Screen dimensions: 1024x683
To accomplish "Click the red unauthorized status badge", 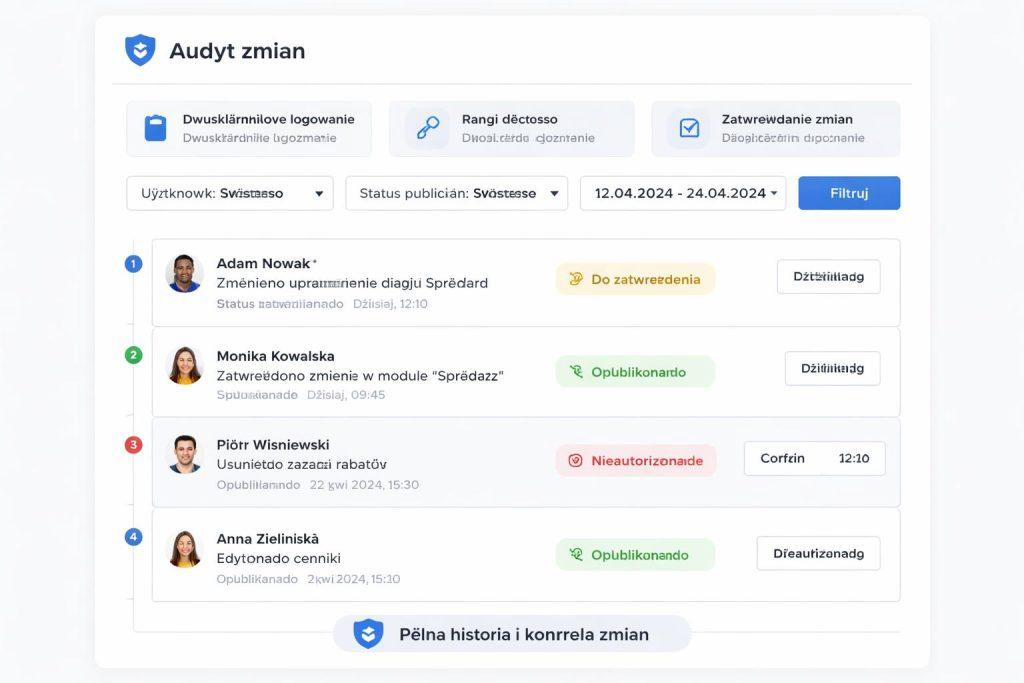I will [x=635, y=461].
